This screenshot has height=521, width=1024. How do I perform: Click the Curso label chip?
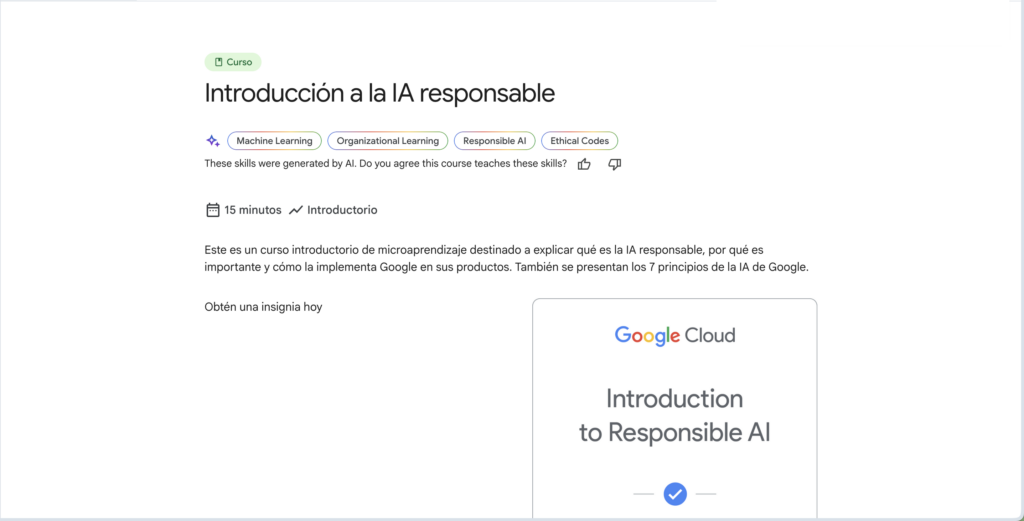[x=233, y=62]
